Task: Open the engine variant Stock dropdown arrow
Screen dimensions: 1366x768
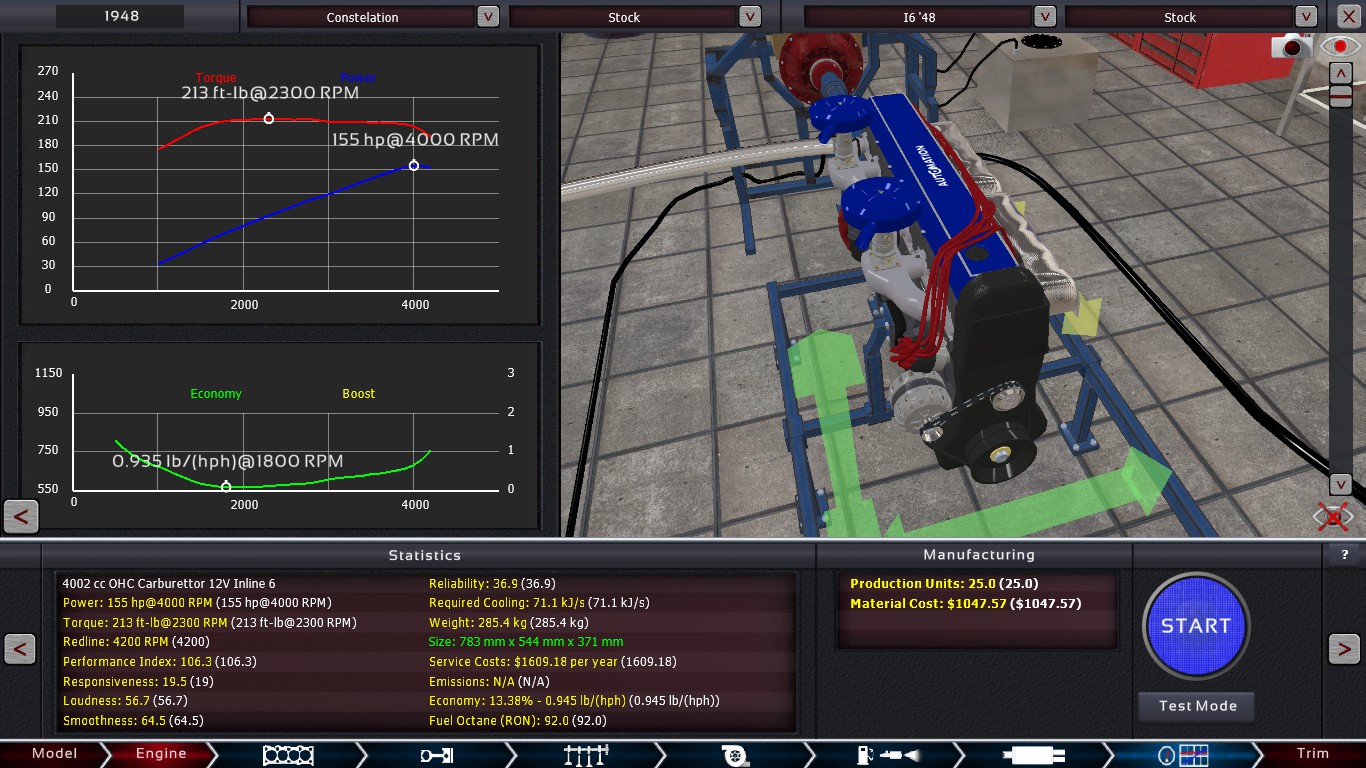Action: [x=1306, y=17]
